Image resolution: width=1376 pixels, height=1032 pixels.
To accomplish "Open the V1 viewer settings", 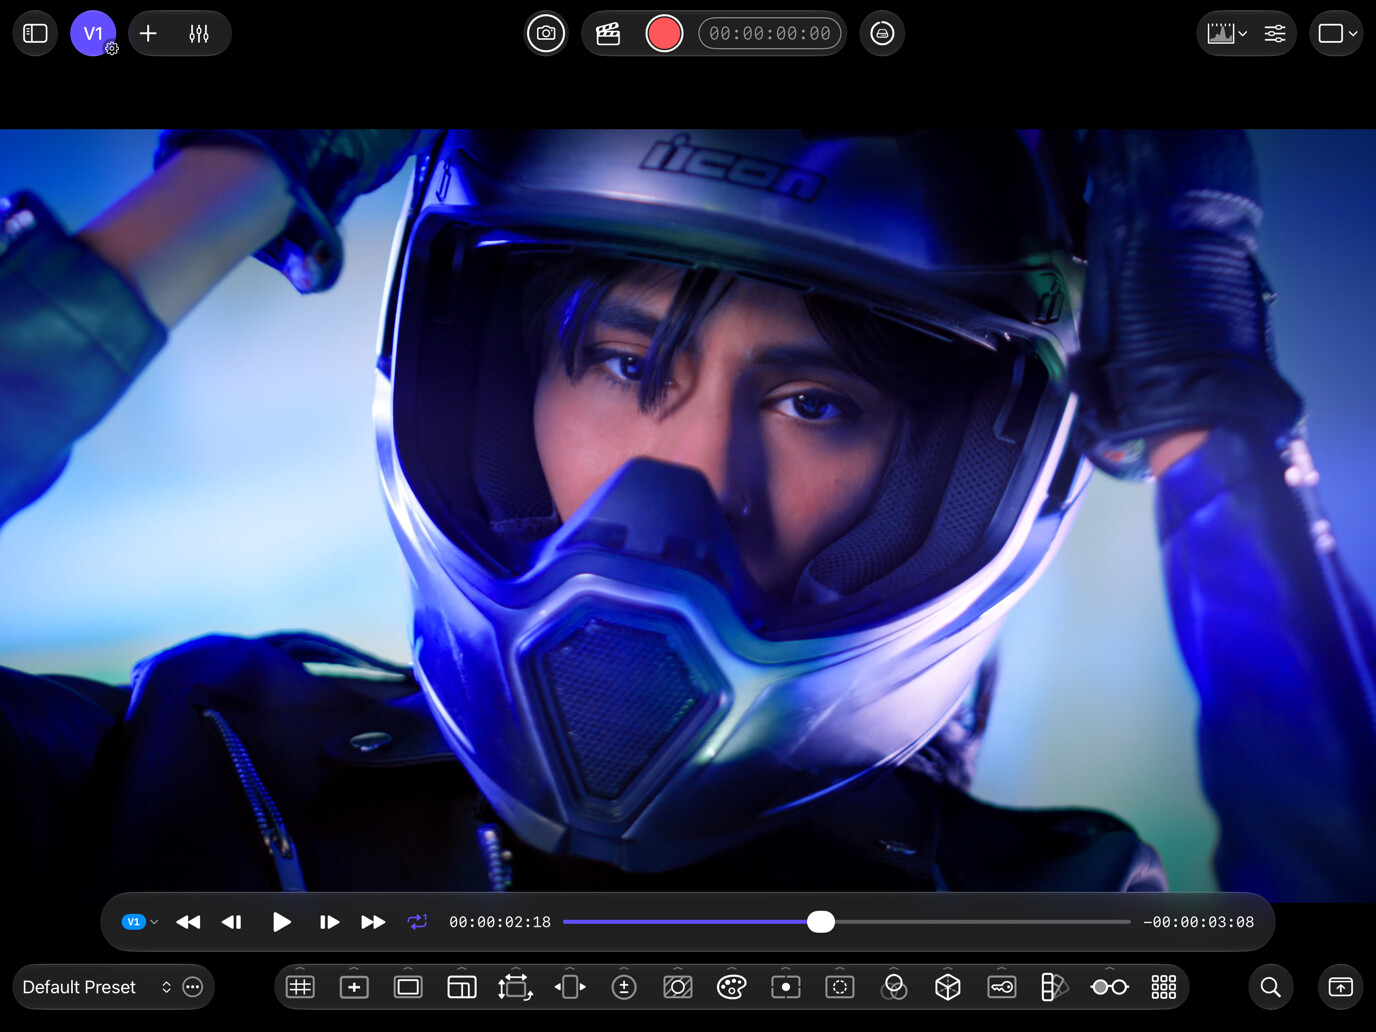I will click(x=93, y=33).
